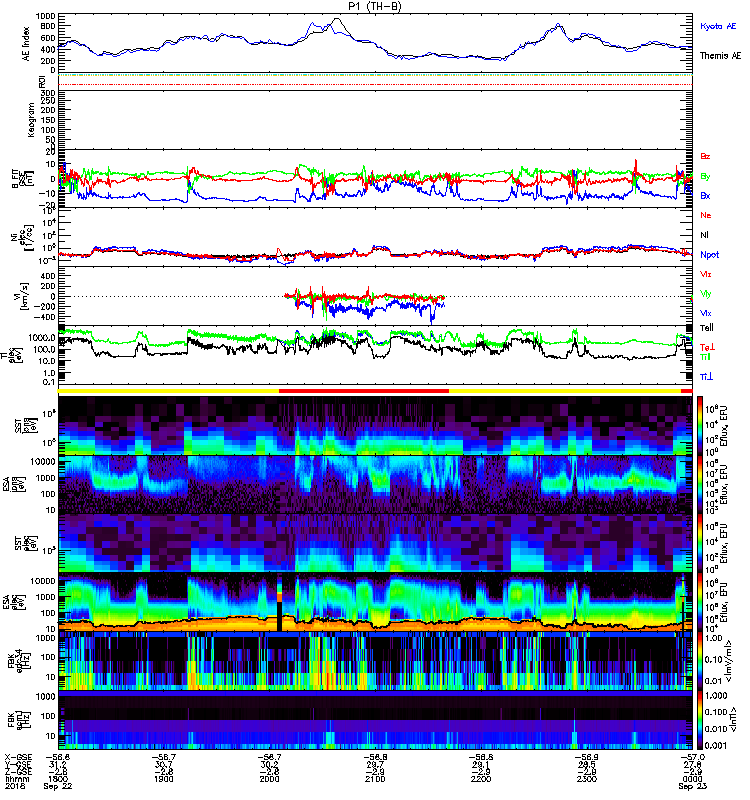The height and width of the screenshot is (800, 750).
Task: Select the red "Ne" density legend label
Action: 705,215
